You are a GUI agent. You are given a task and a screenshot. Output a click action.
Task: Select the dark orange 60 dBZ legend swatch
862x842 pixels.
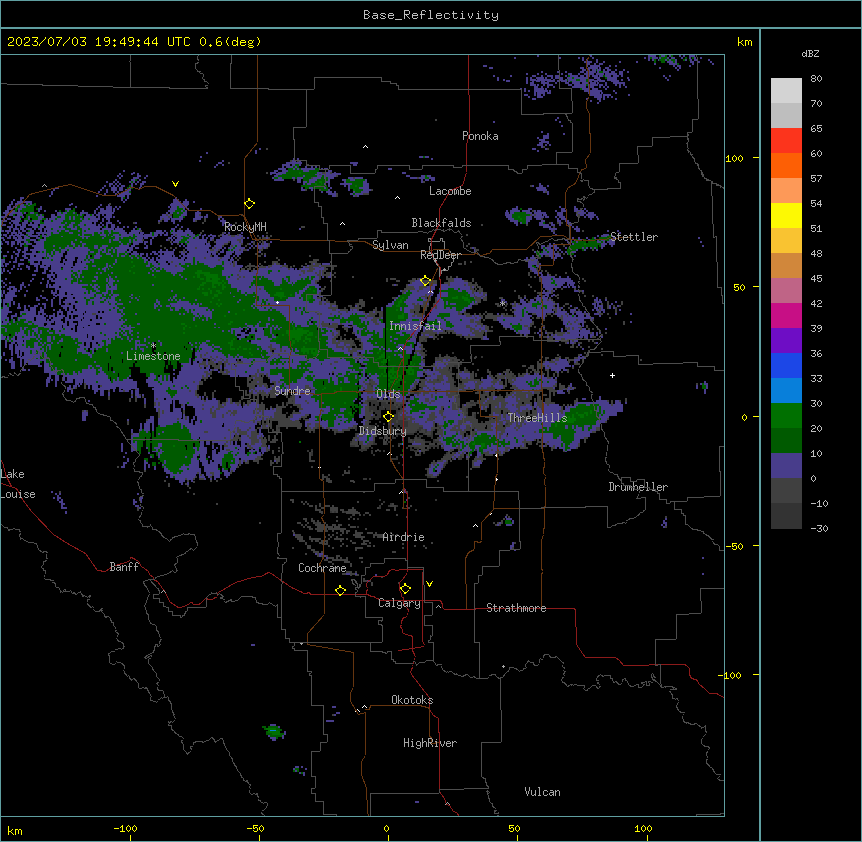(786, 165)
